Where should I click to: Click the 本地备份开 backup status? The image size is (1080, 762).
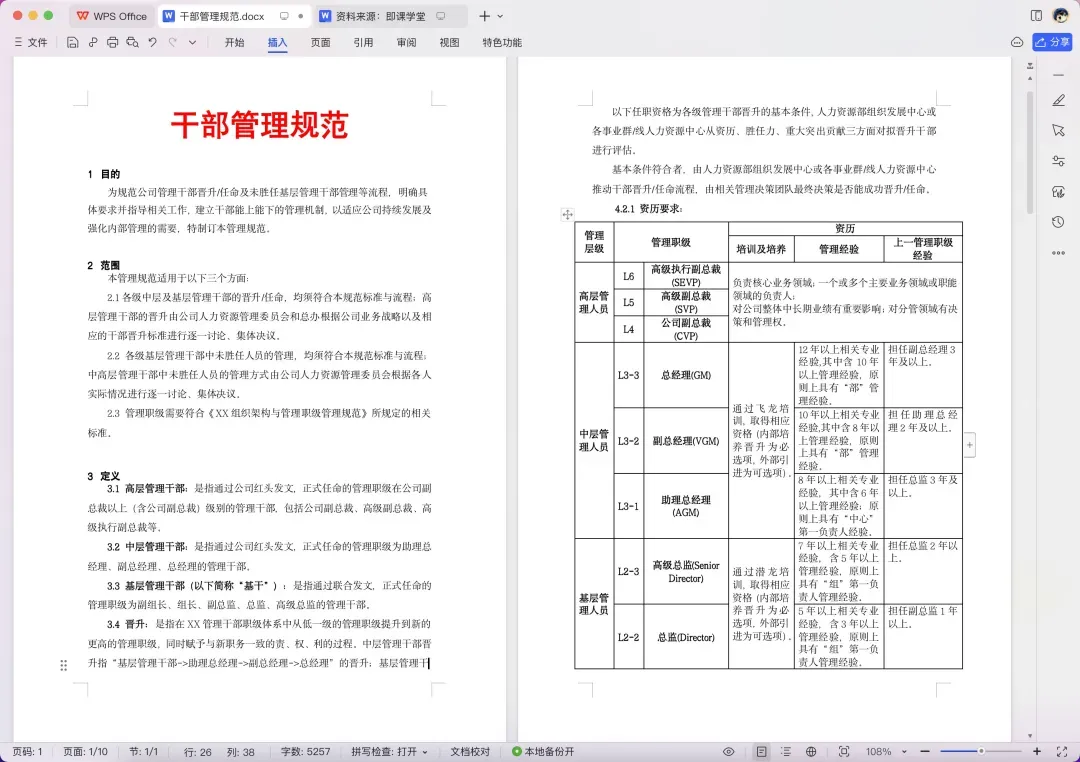coord(543,751)
